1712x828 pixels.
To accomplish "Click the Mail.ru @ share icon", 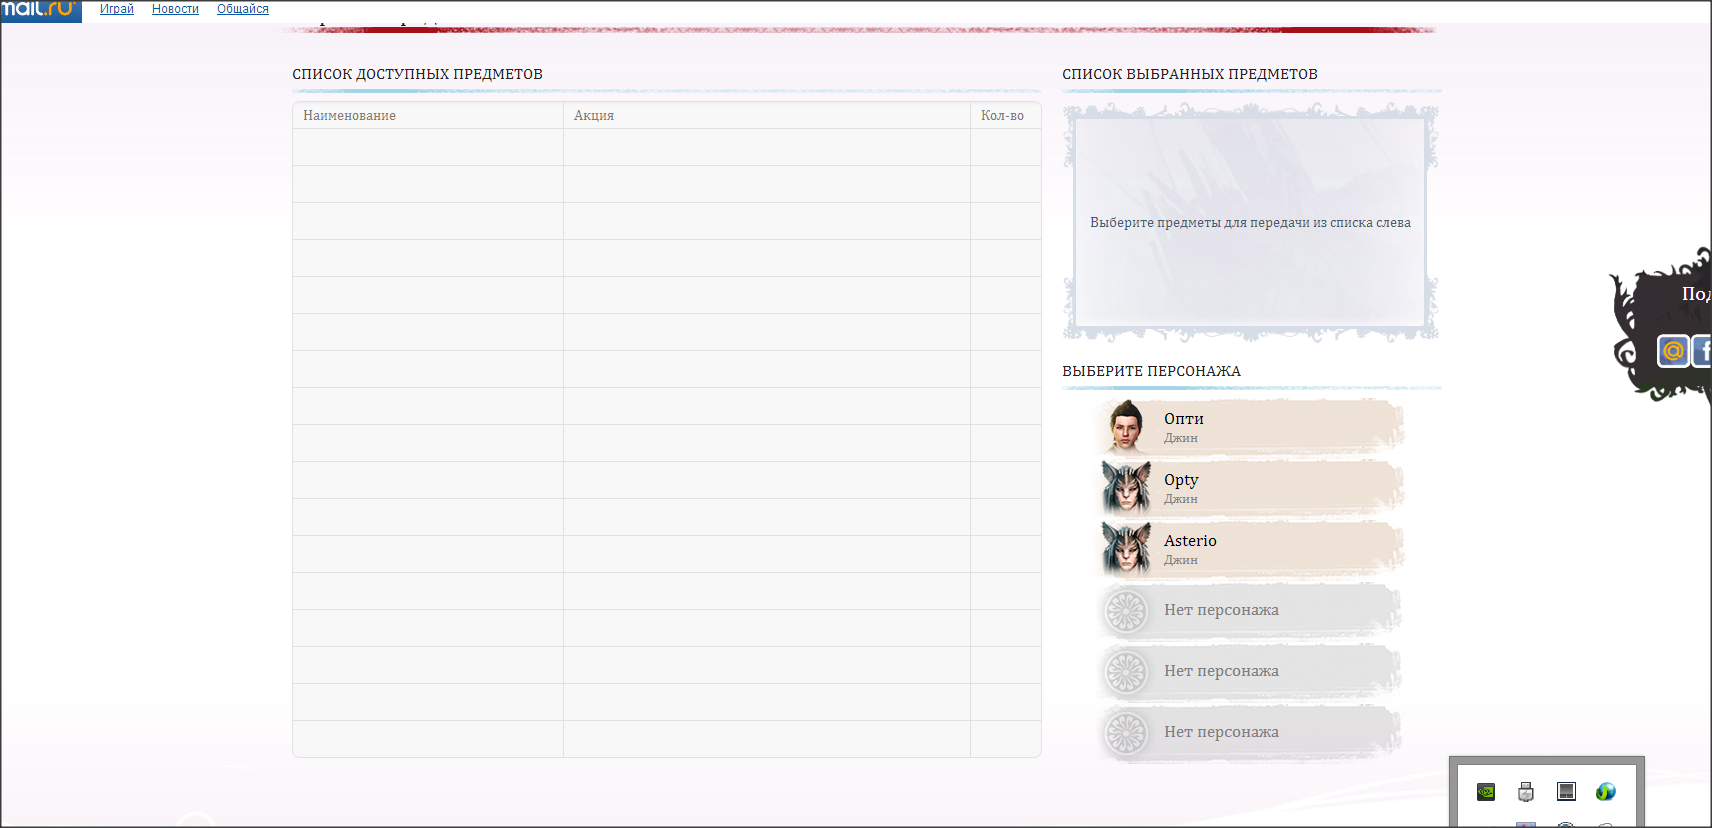I will click(x=1673, y=351).
